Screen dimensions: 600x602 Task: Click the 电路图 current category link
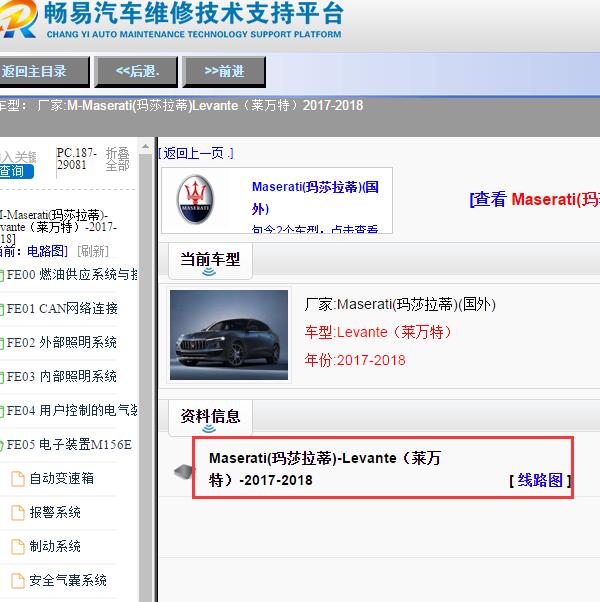coord(47,251)
